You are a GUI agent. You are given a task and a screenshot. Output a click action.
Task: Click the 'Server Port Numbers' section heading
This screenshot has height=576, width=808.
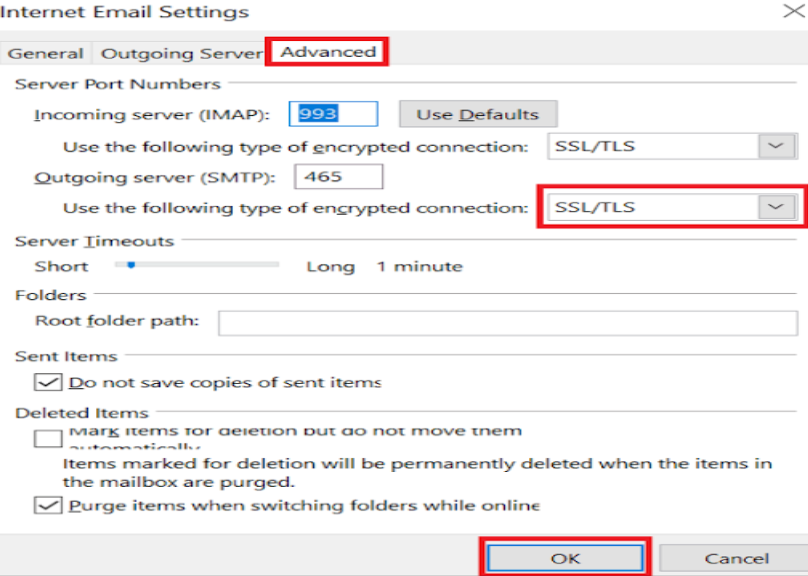coord(117,84)
